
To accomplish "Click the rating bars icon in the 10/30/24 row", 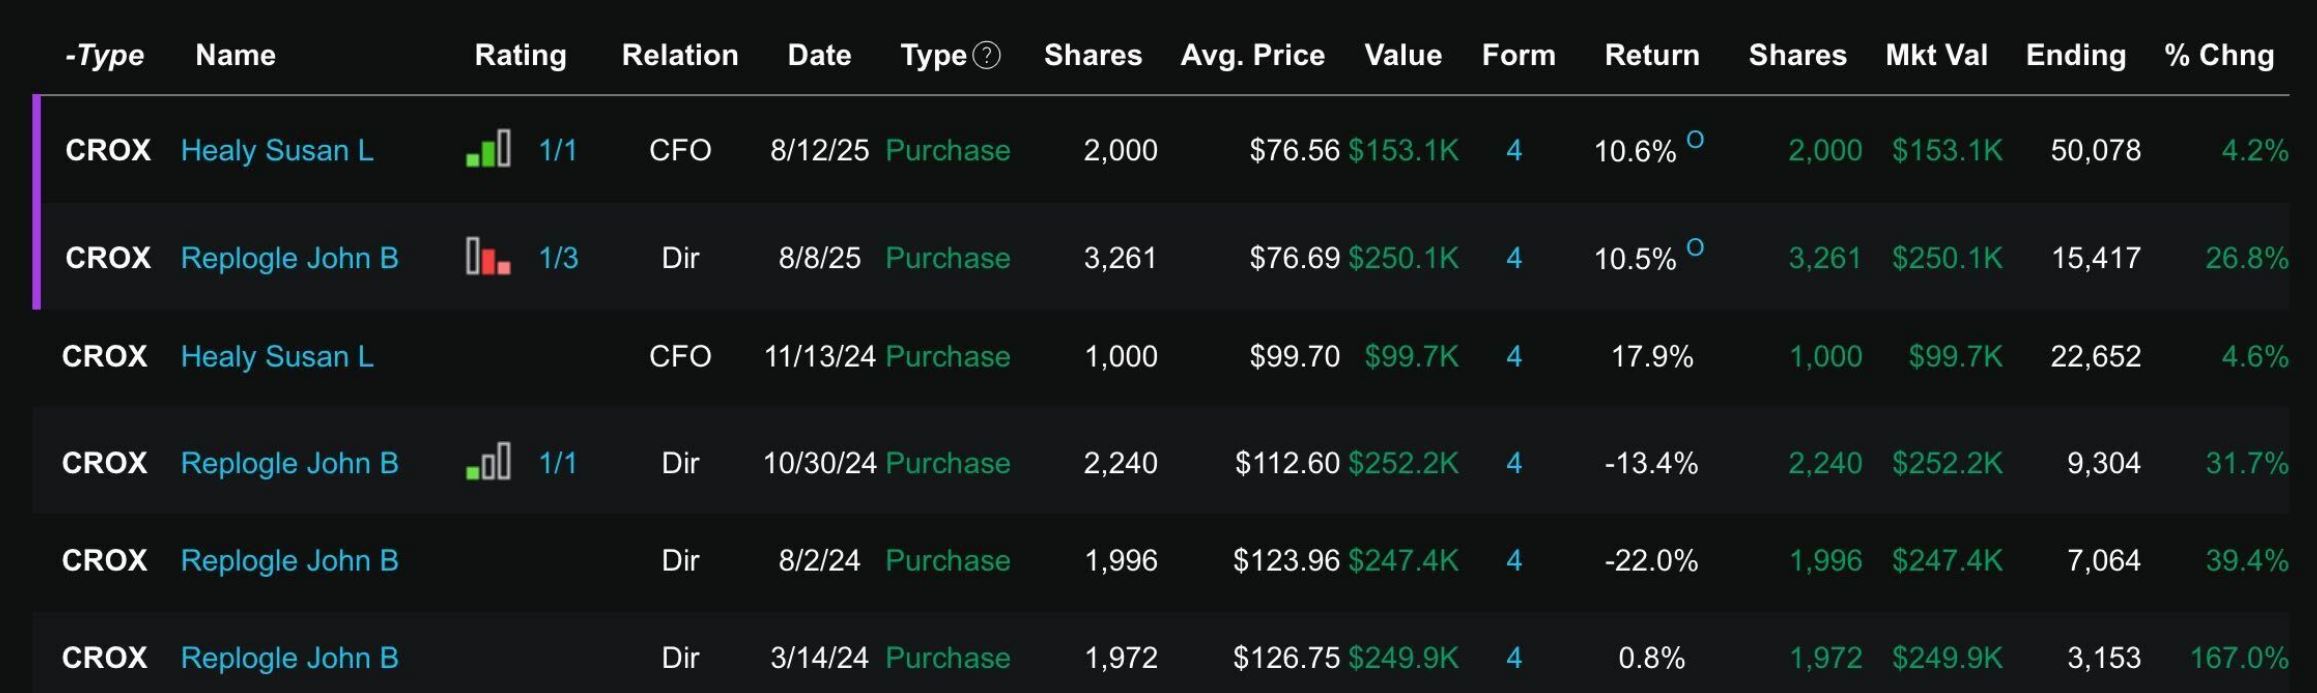I will pyautogui.click(x=488, y=462).
